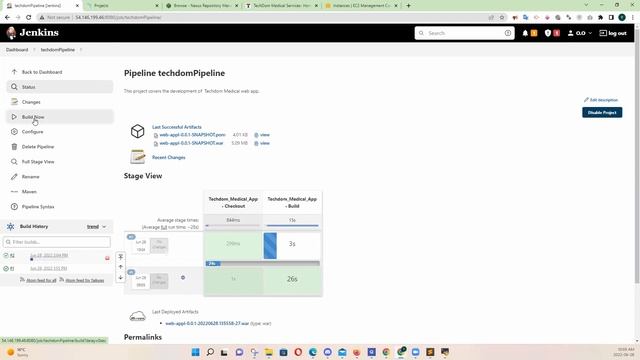Click the Last Deployed Artifacts cloud icon
This screenshot has width=640, height=360.
click(x=138, y=316)
